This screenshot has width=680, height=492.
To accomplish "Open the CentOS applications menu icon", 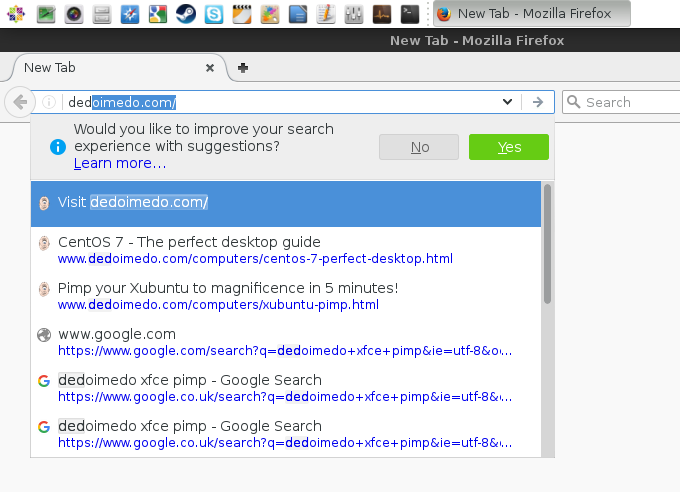I will point(16,14).
